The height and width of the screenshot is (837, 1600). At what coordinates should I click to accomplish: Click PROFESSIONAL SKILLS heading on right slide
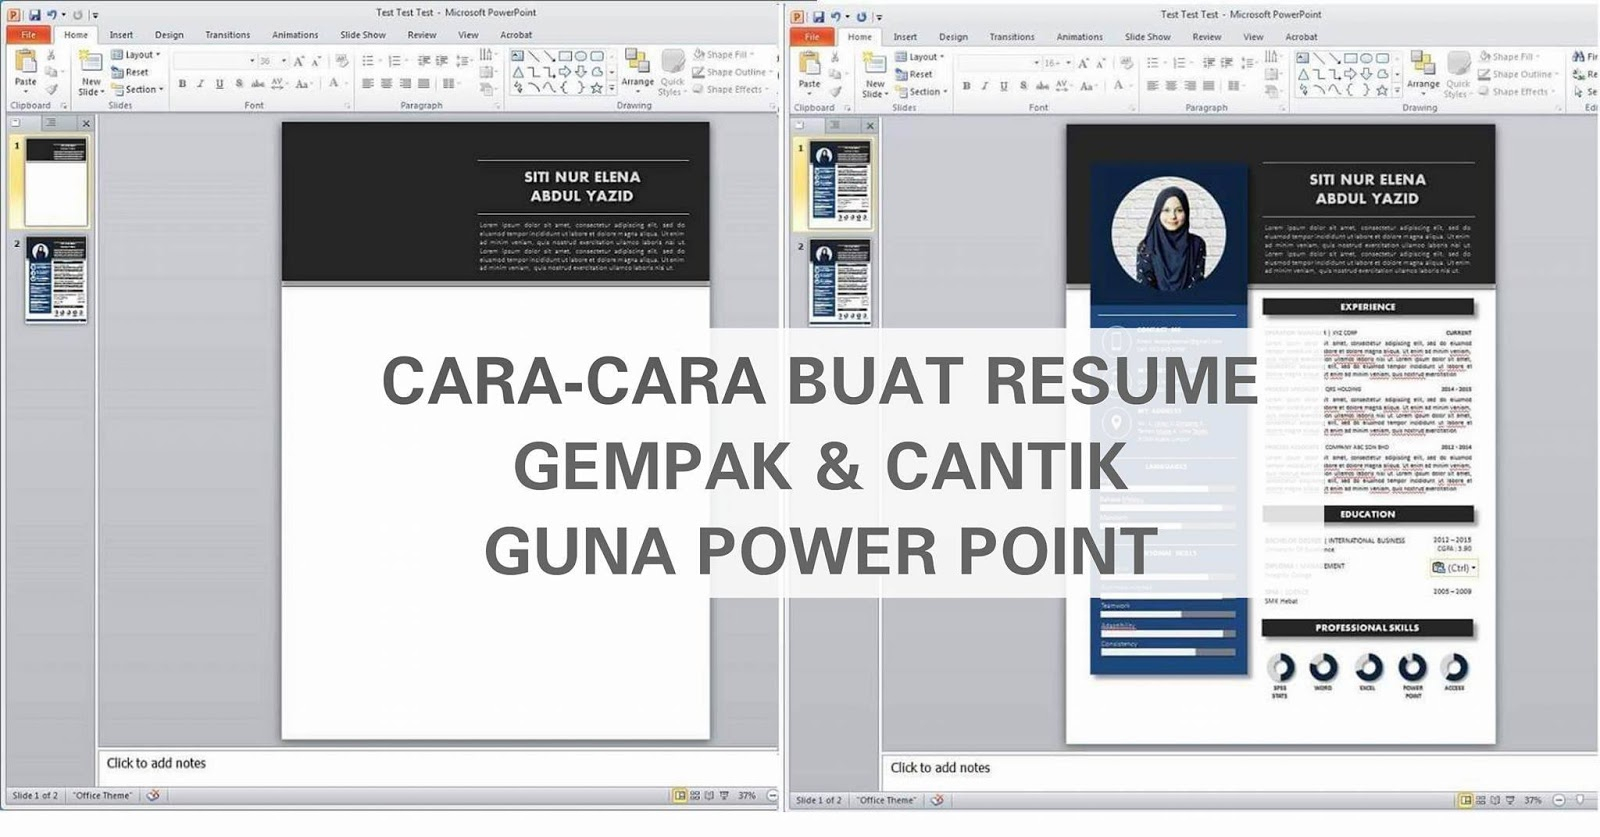[1368, 628]
